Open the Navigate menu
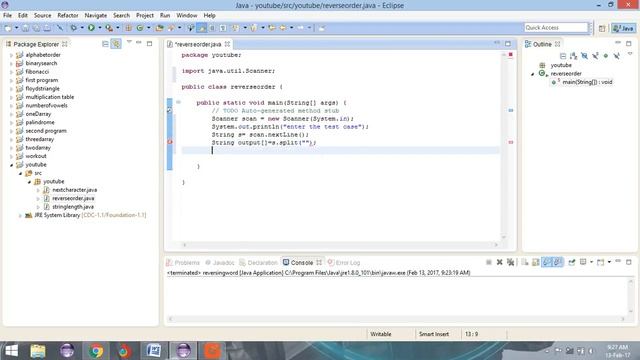The image size is (640, 360). click(x=96, y=15)
